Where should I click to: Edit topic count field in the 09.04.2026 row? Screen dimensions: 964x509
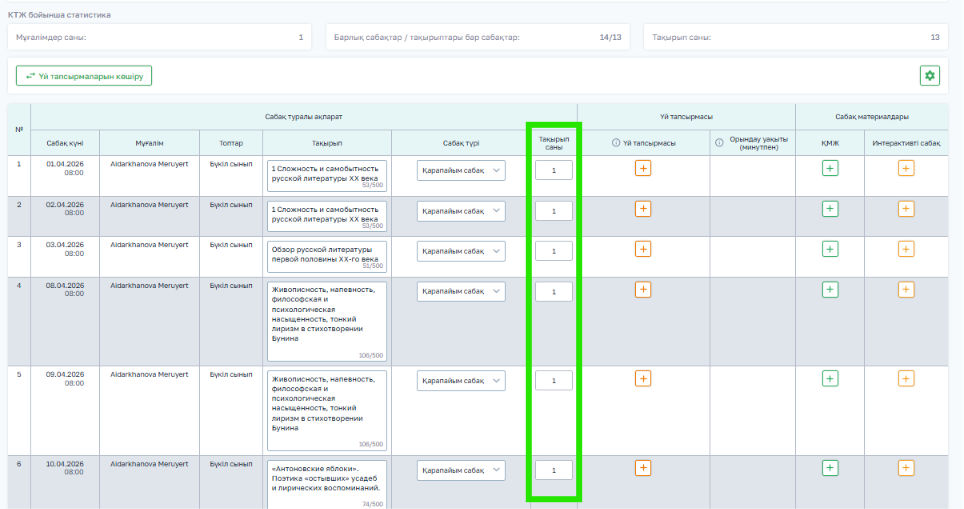(554, 381)
